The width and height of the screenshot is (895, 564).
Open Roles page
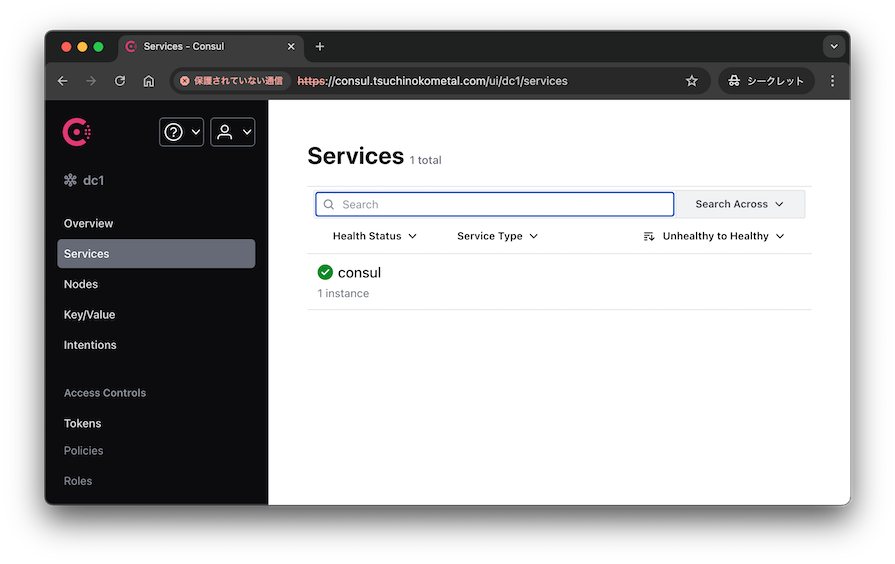click(x=78, y=481)
